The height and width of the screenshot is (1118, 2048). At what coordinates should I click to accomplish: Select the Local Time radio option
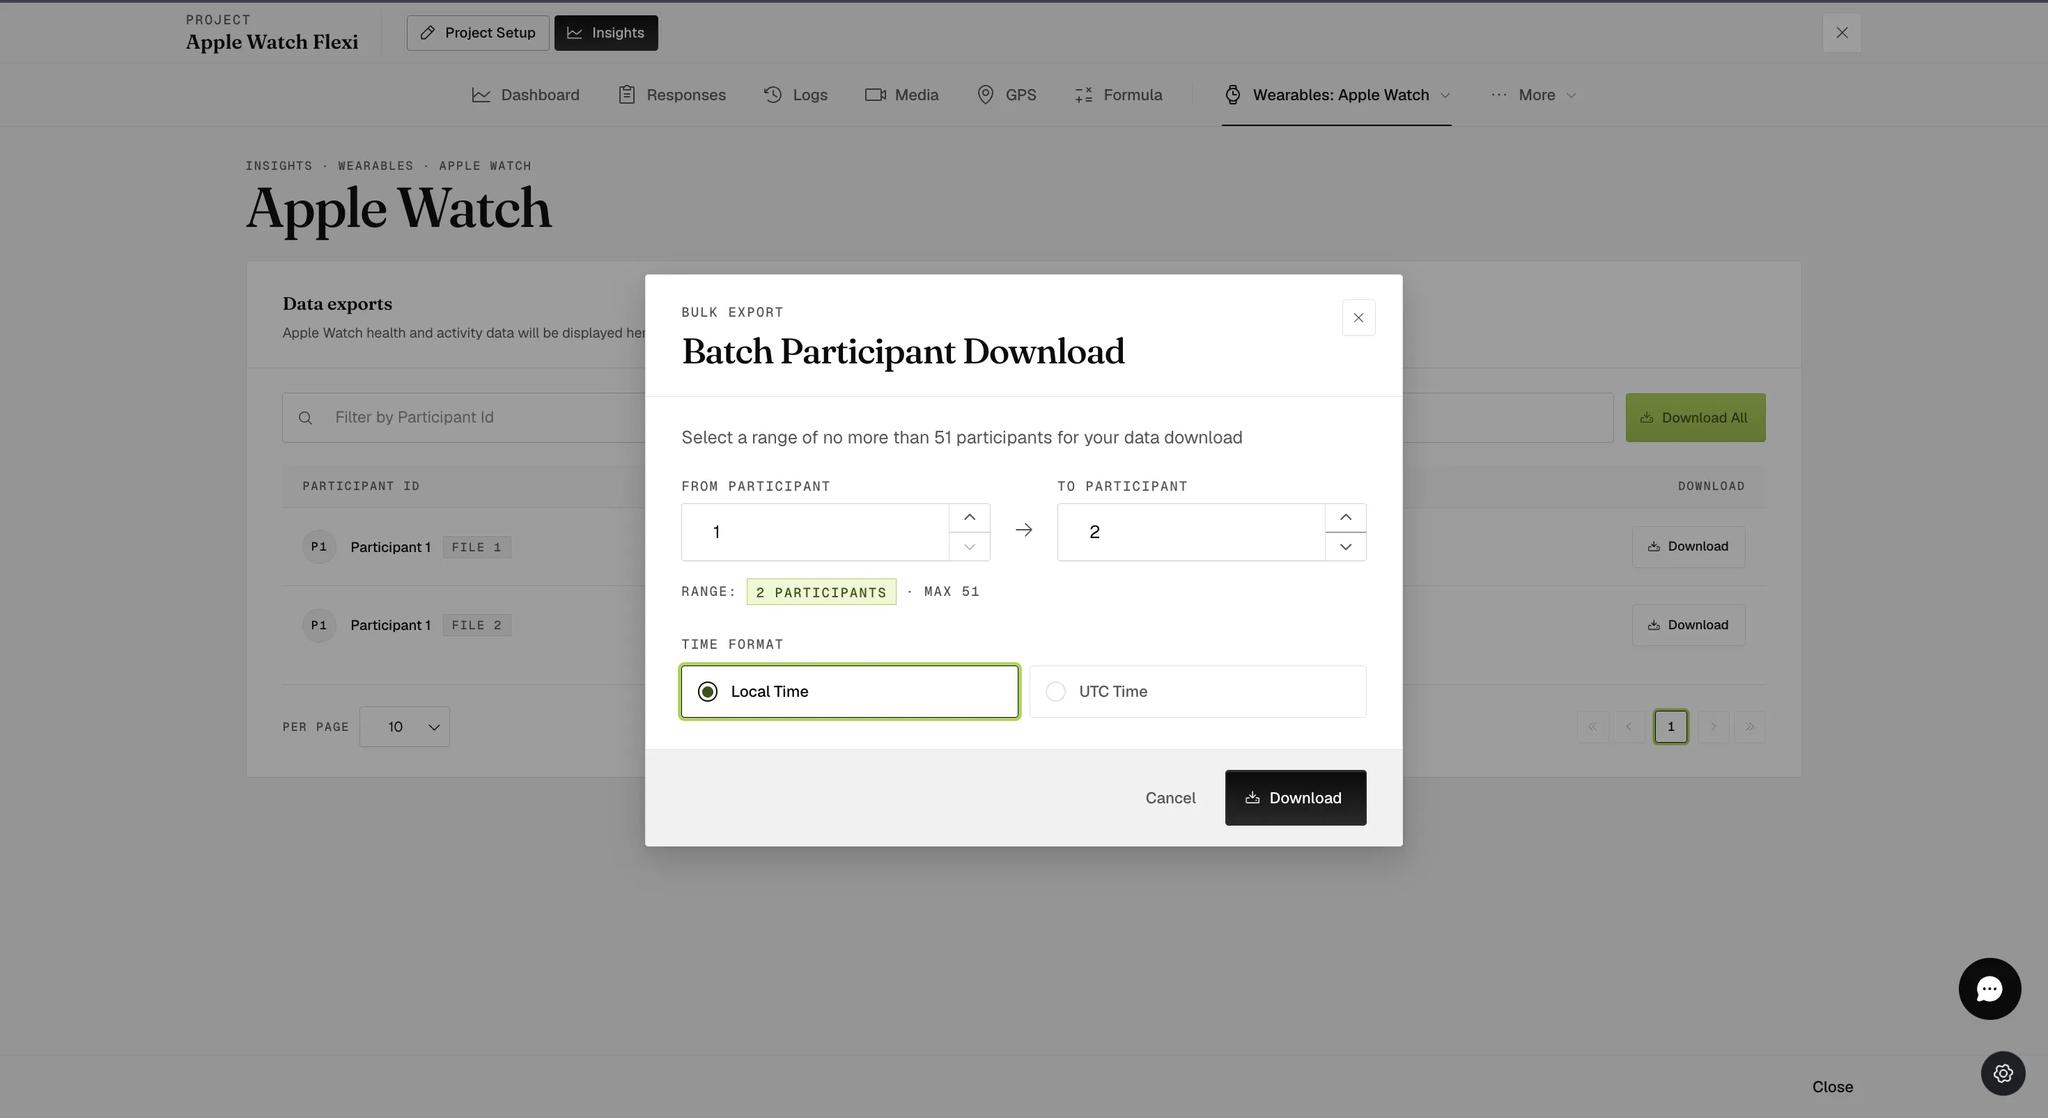(x=849, y=692)
